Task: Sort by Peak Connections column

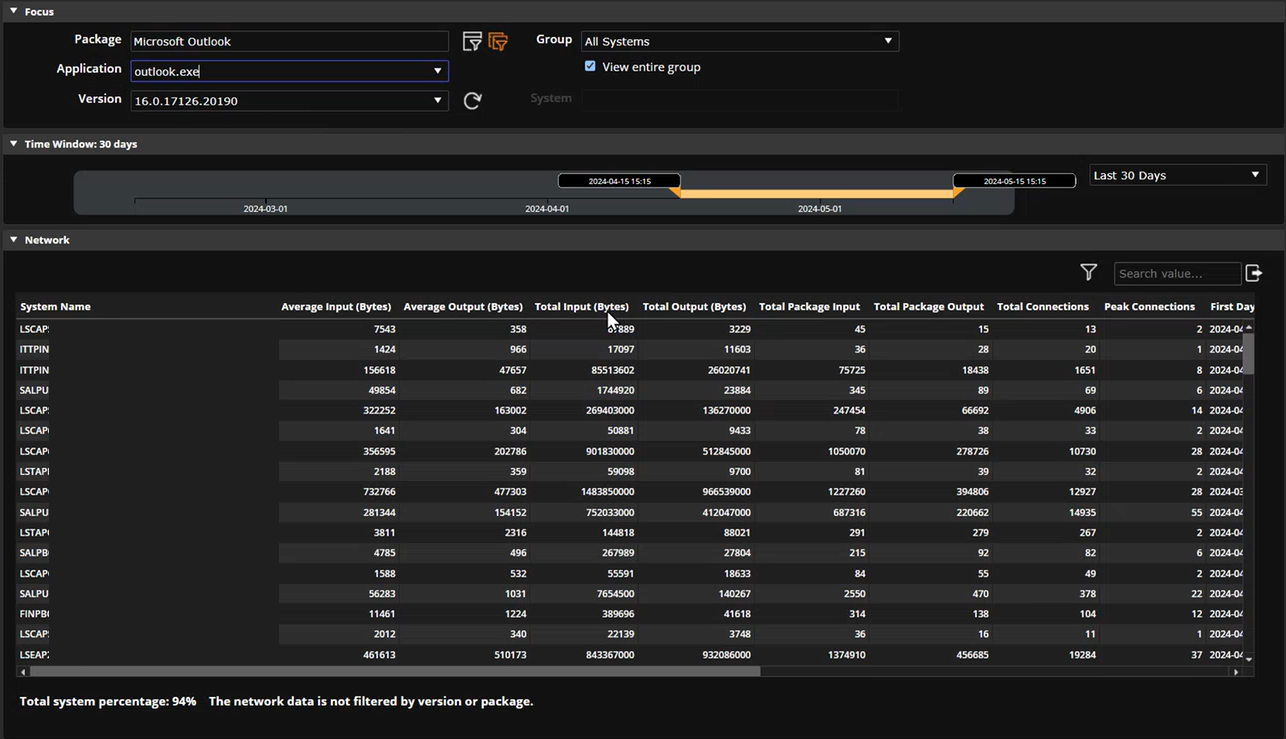Action: click(x=1149, y=307)
